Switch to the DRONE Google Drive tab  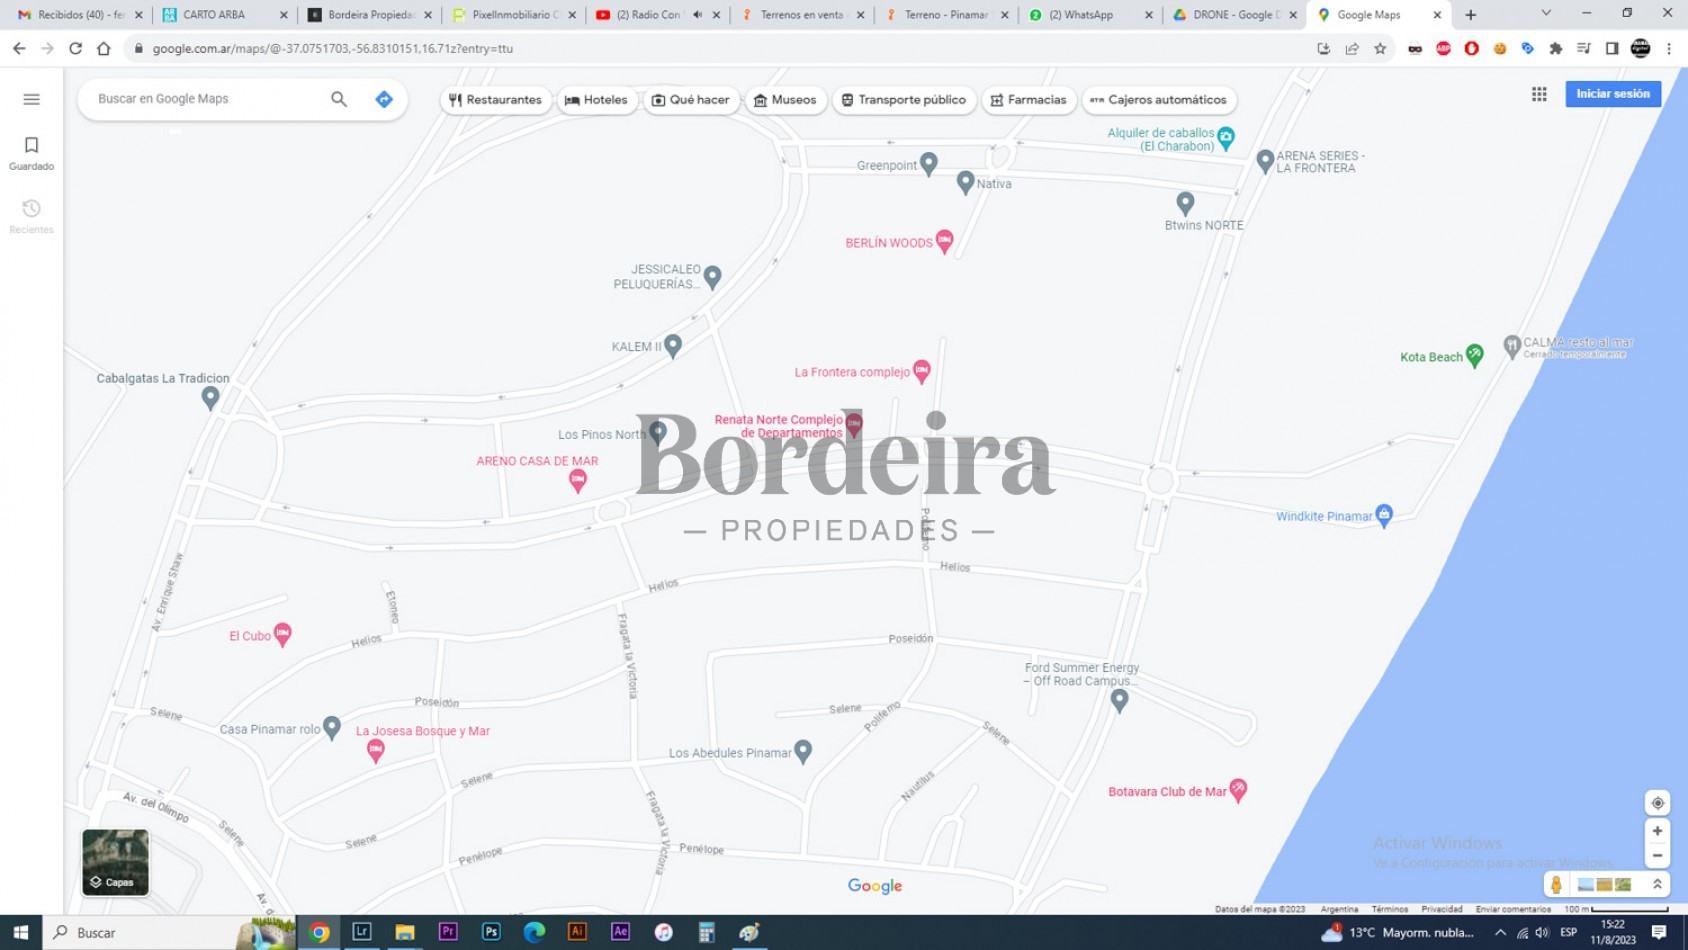pyautogui.click(x=1233, y=15)
